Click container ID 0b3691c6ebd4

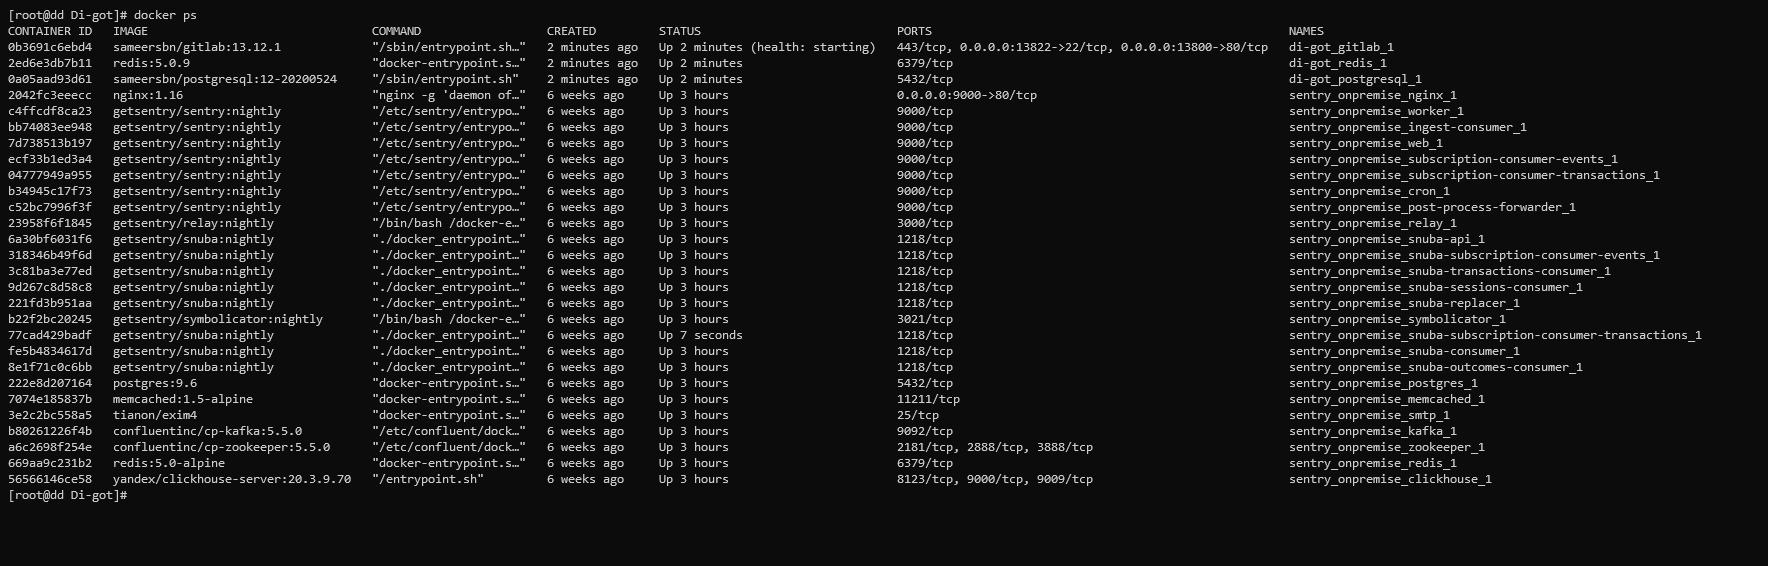[x=50, y=47]
